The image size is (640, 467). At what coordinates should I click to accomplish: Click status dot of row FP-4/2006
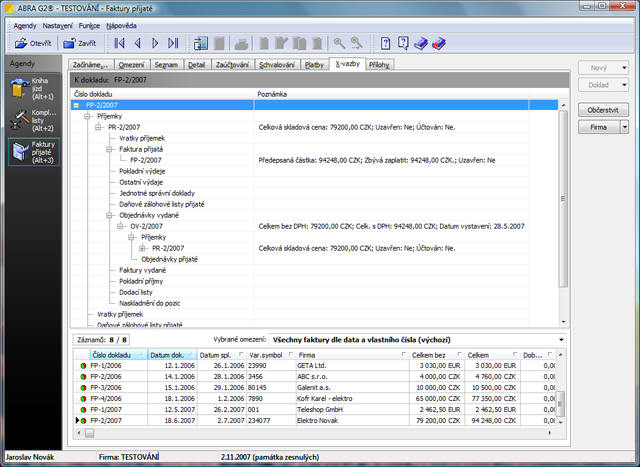click(83, 399)
